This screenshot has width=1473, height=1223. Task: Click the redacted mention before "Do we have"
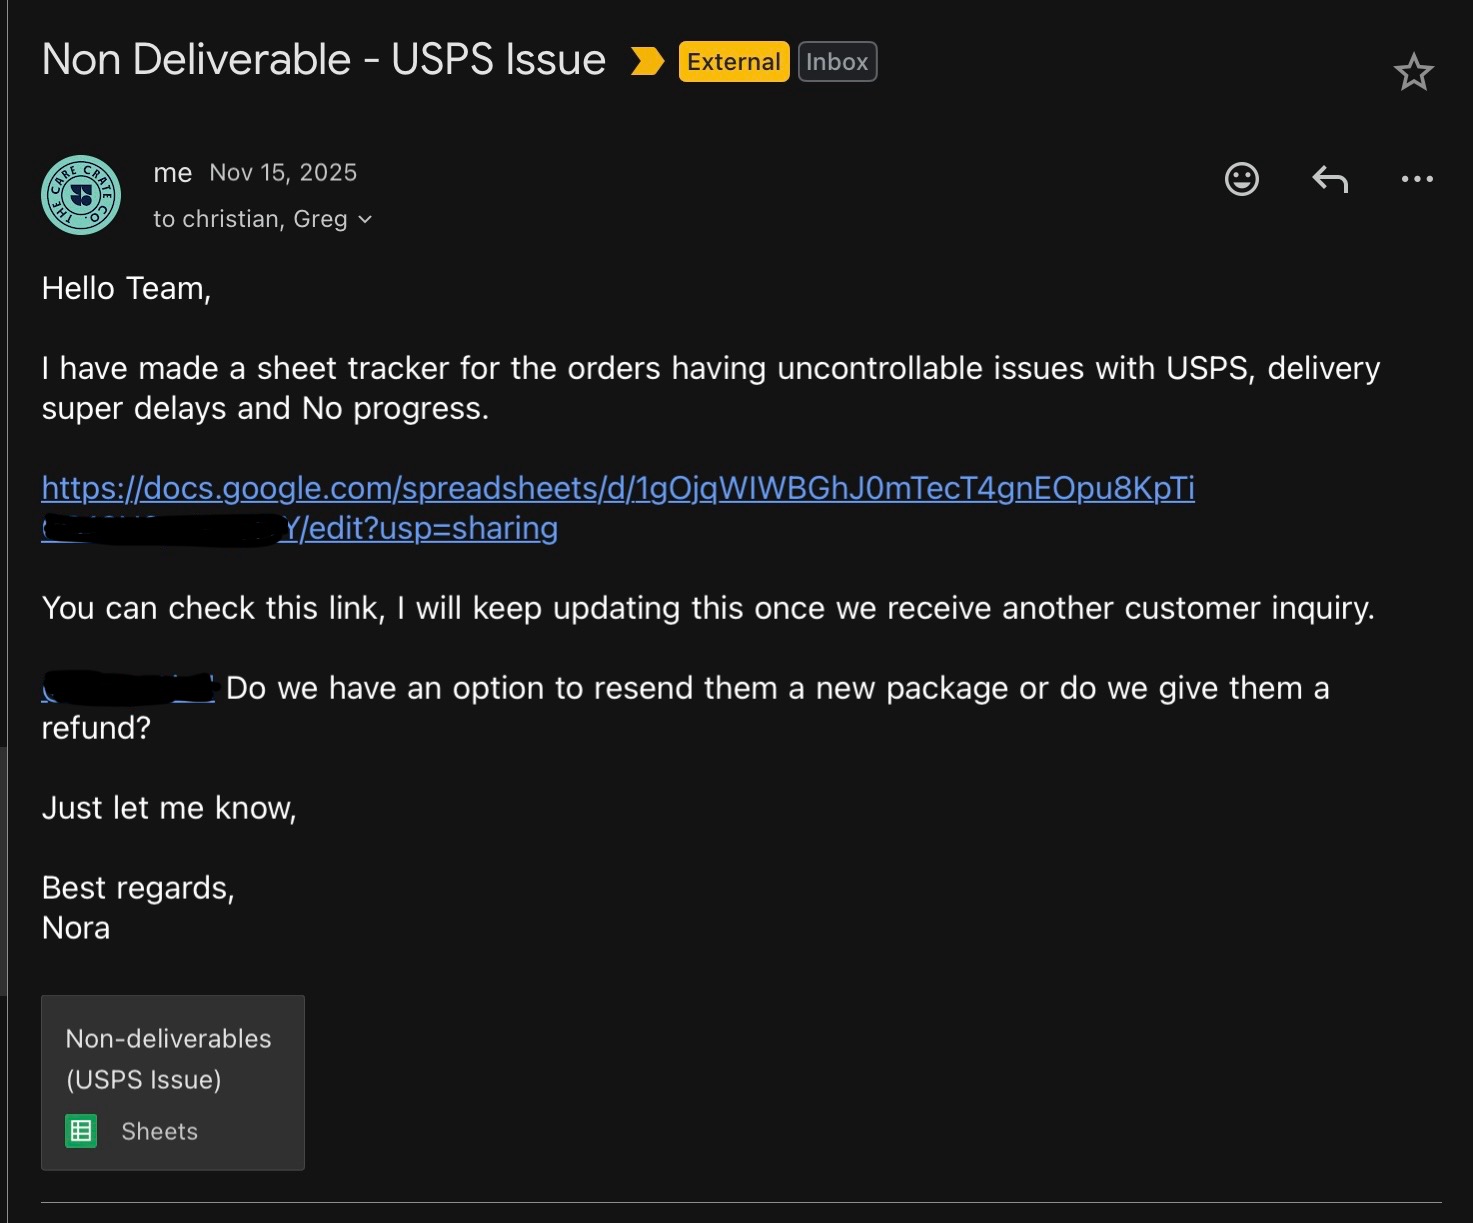click(128, 688)
